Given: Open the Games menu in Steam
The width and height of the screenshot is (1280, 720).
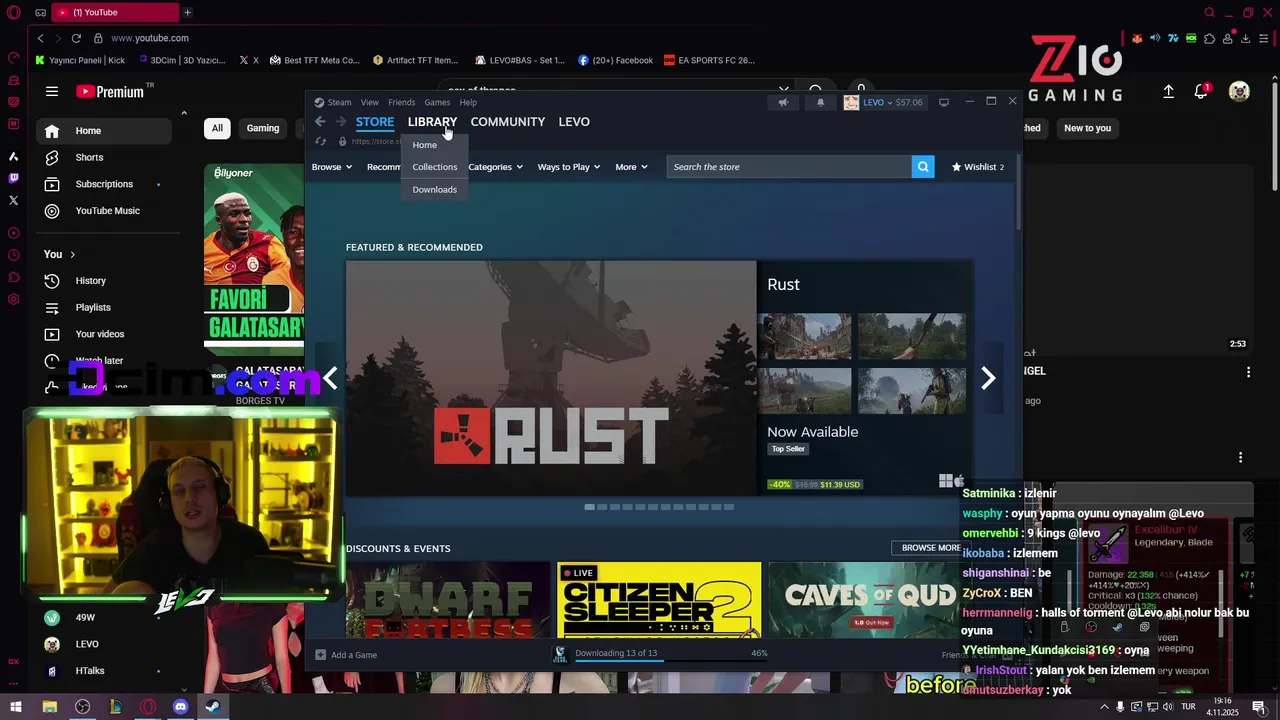Looking at the screenshot, I should pyautogui.click(x=437, y=102).
